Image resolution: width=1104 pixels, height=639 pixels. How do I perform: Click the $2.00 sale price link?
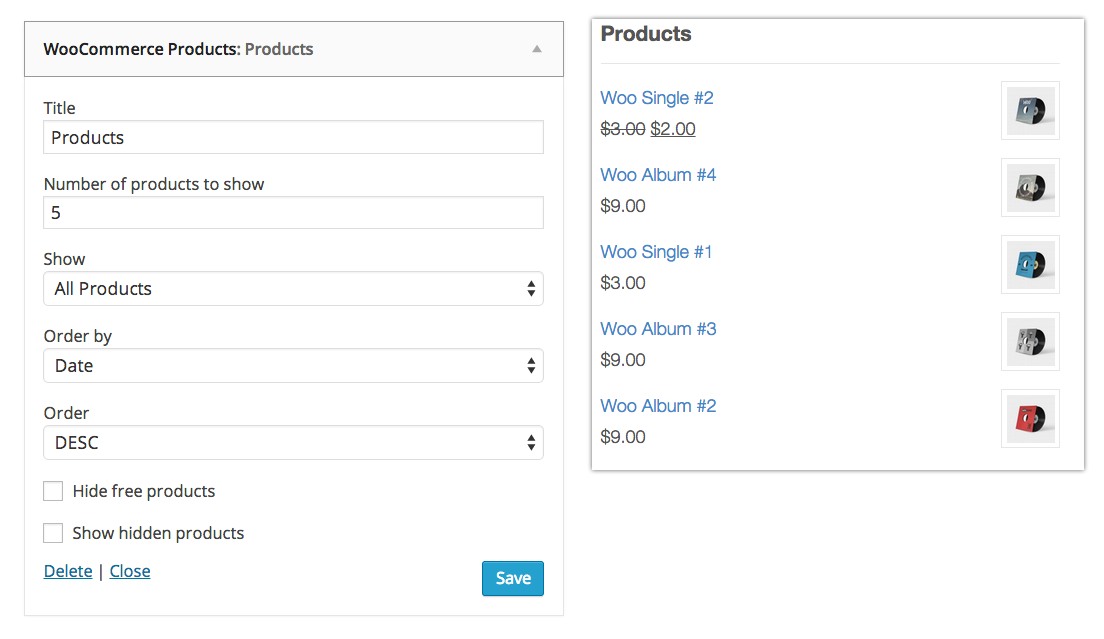[674, 128]
